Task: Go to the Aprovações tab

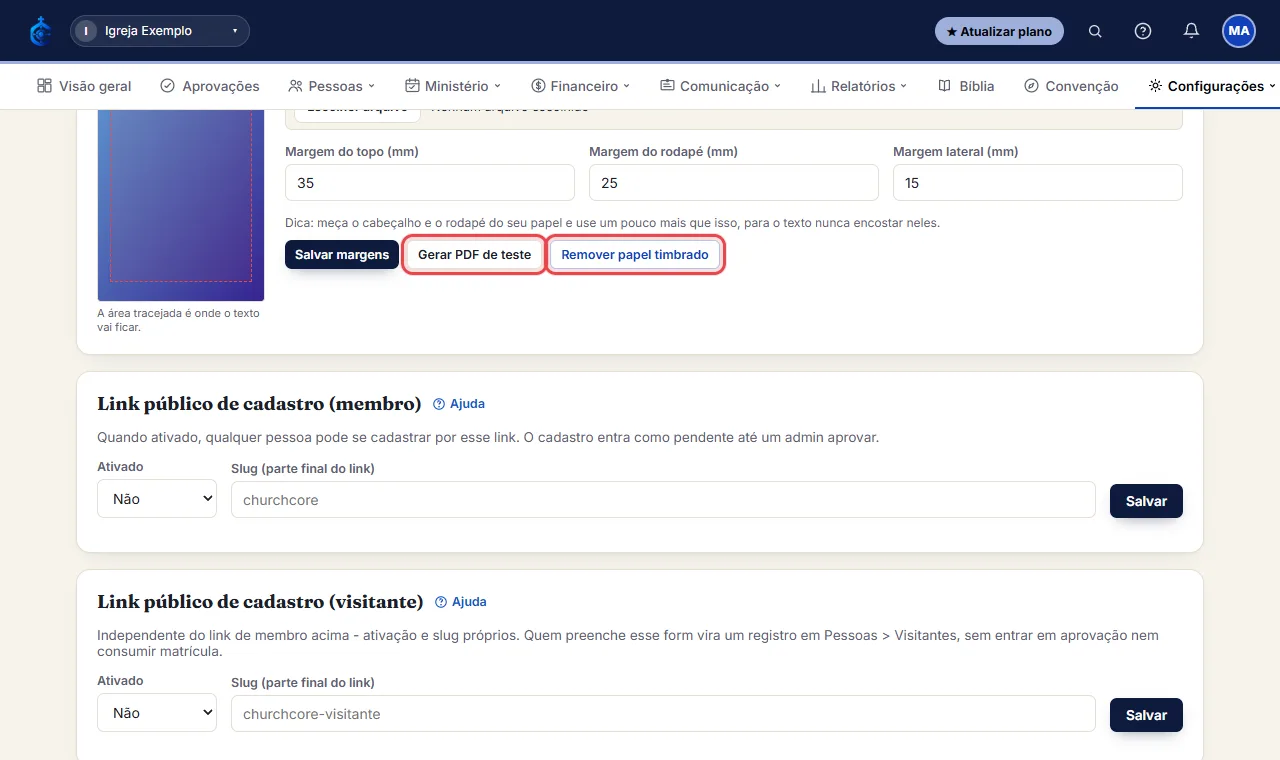Action: [210, 86]
